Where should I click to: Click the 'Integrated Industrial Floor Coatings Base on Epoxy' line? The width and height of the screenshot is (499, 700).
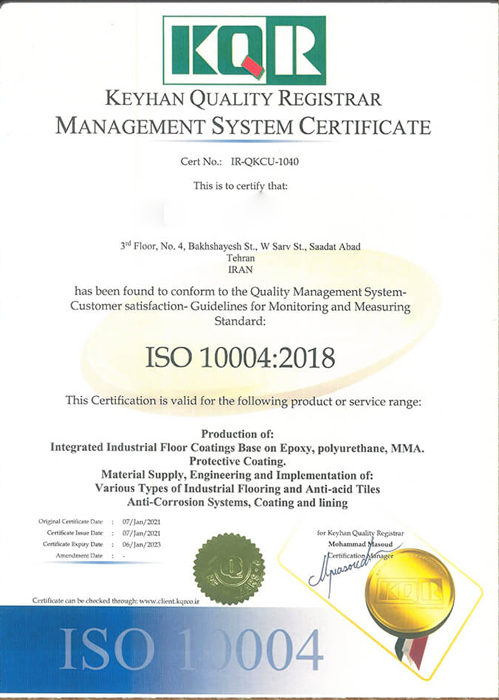pos(237,447)
